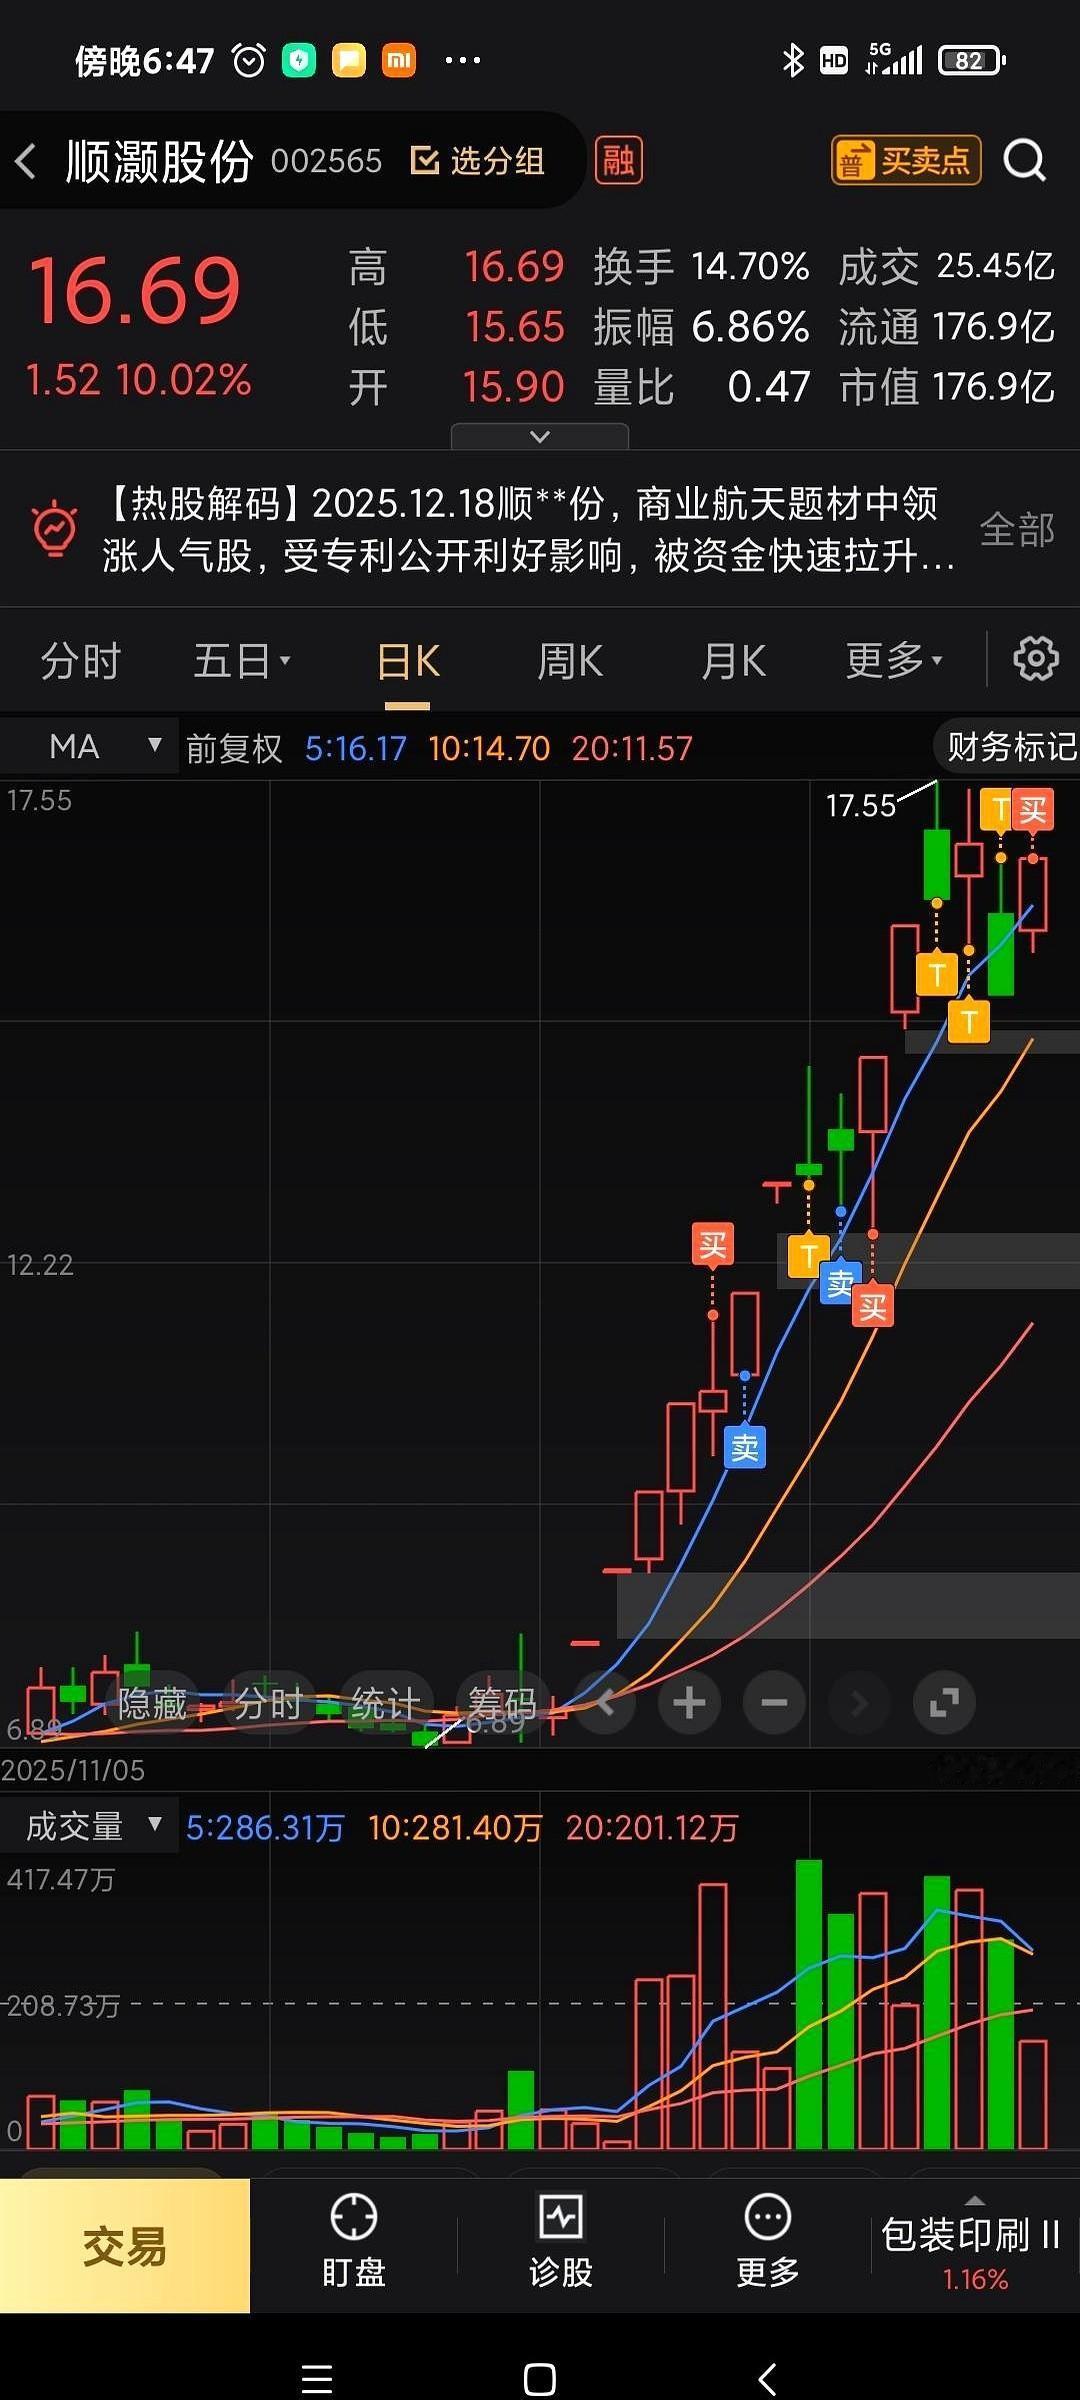Zoom out chart with minus button

tap(774, 1702)
